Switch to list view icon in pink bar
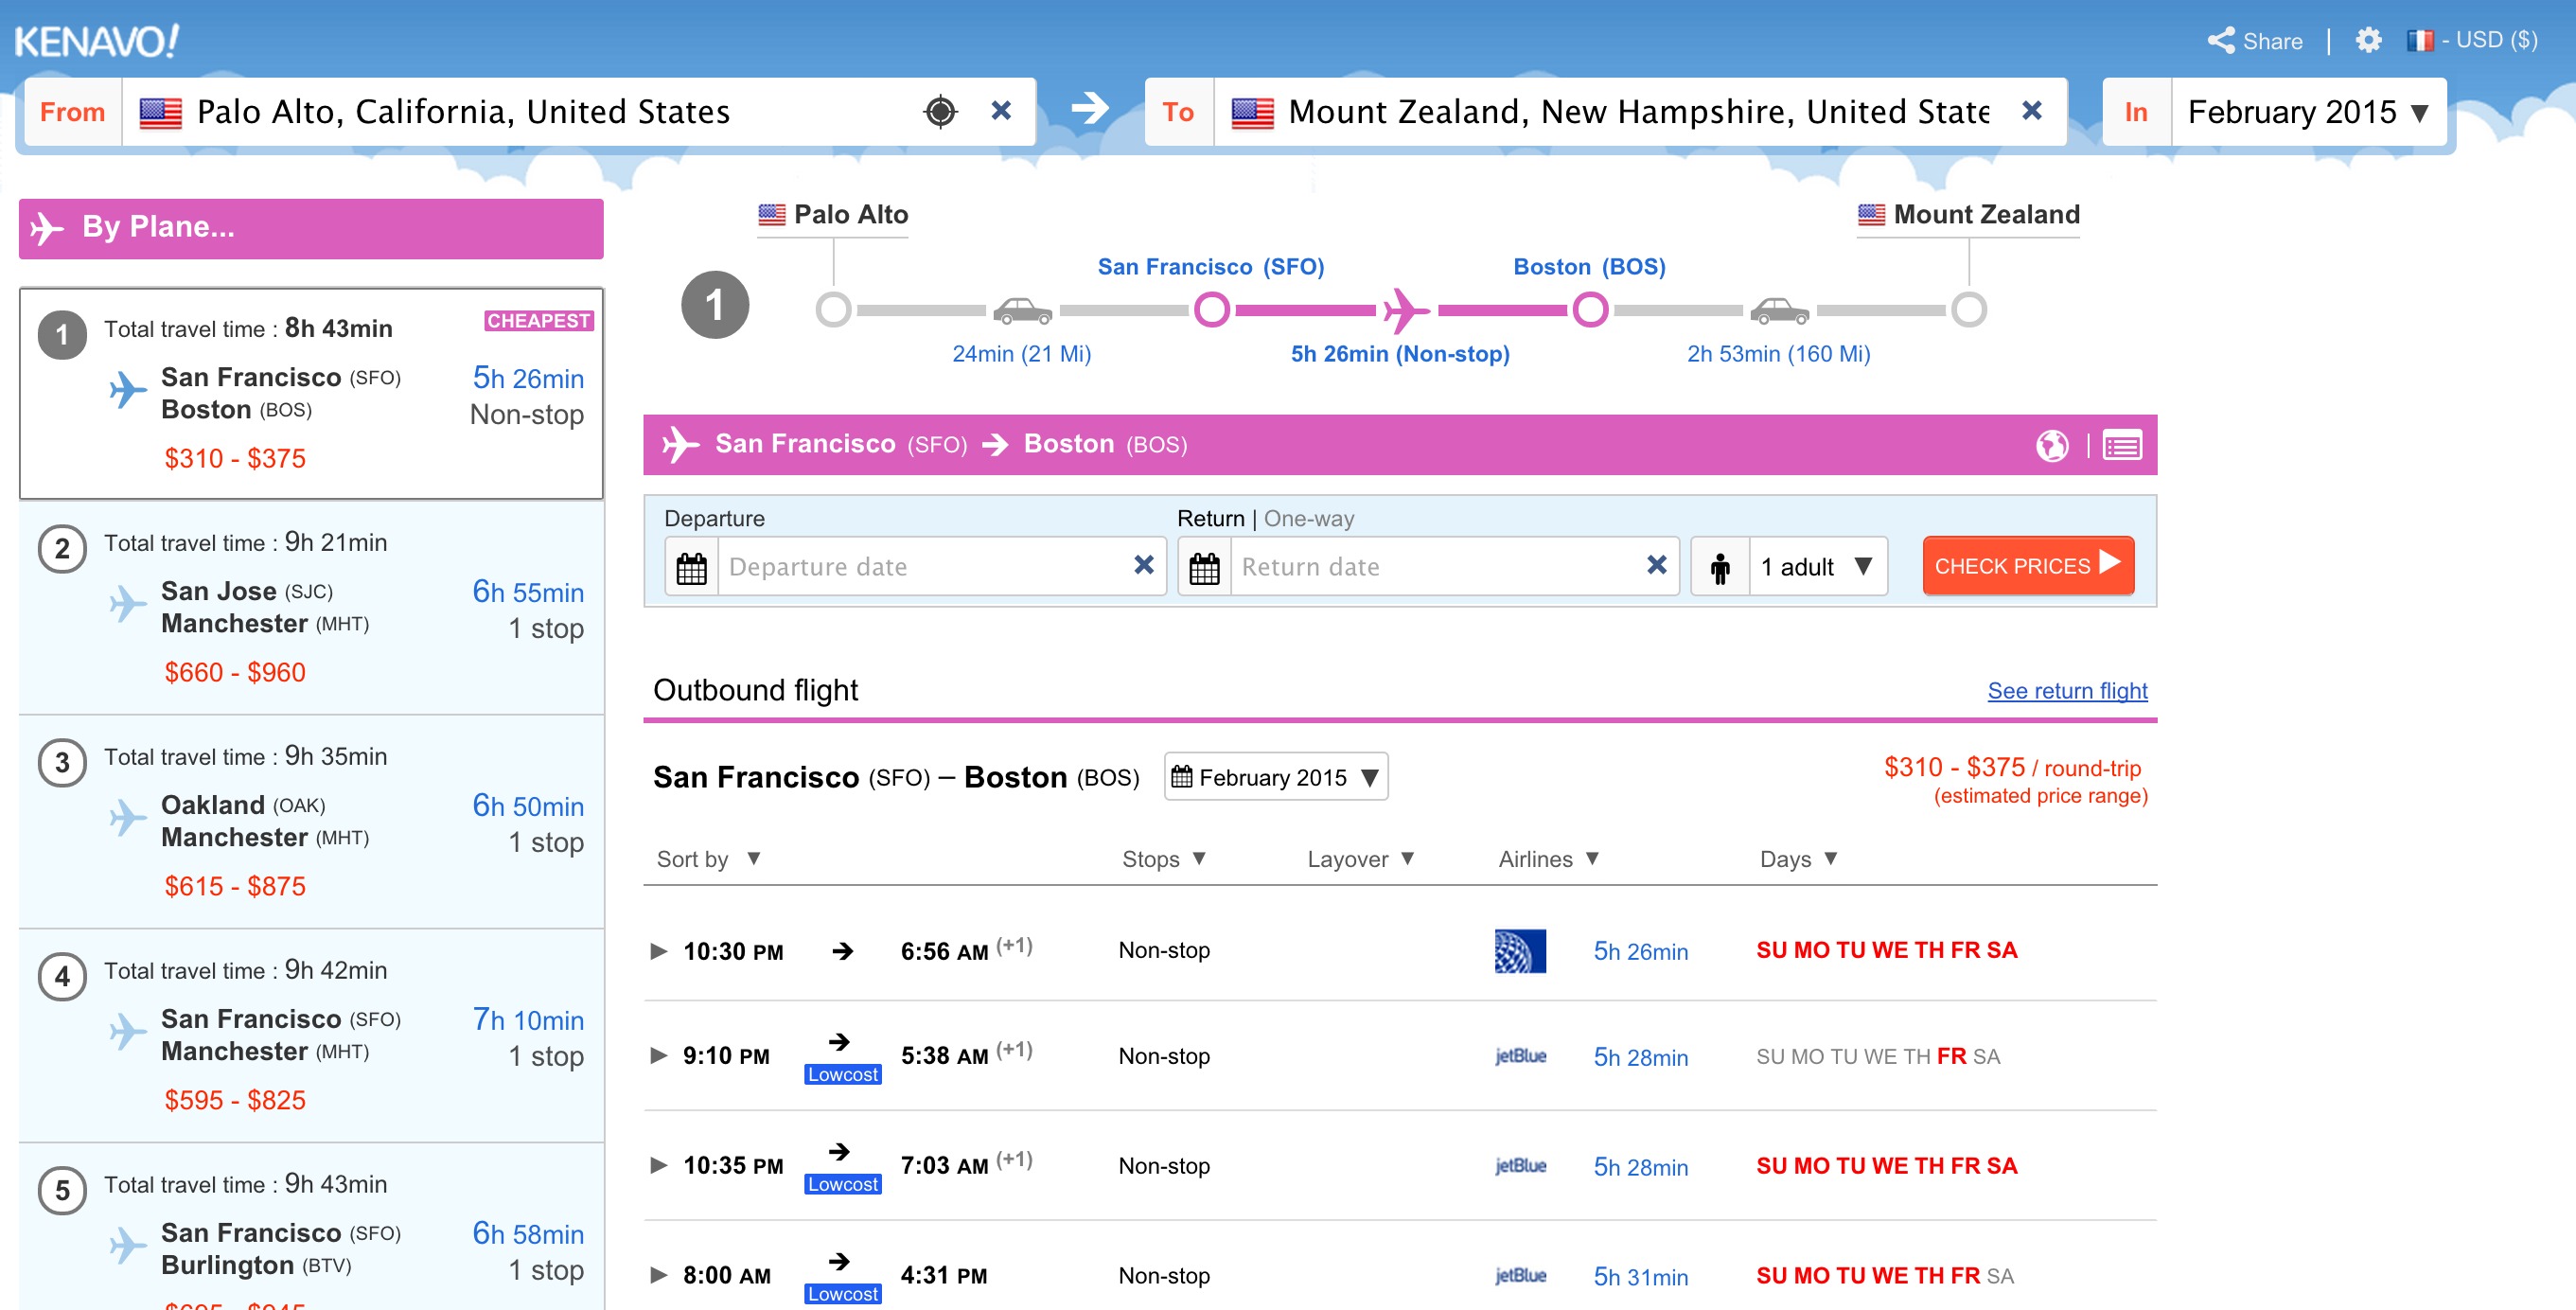The height and width of the screenshot is (1310, 2576). point(2121,445)
